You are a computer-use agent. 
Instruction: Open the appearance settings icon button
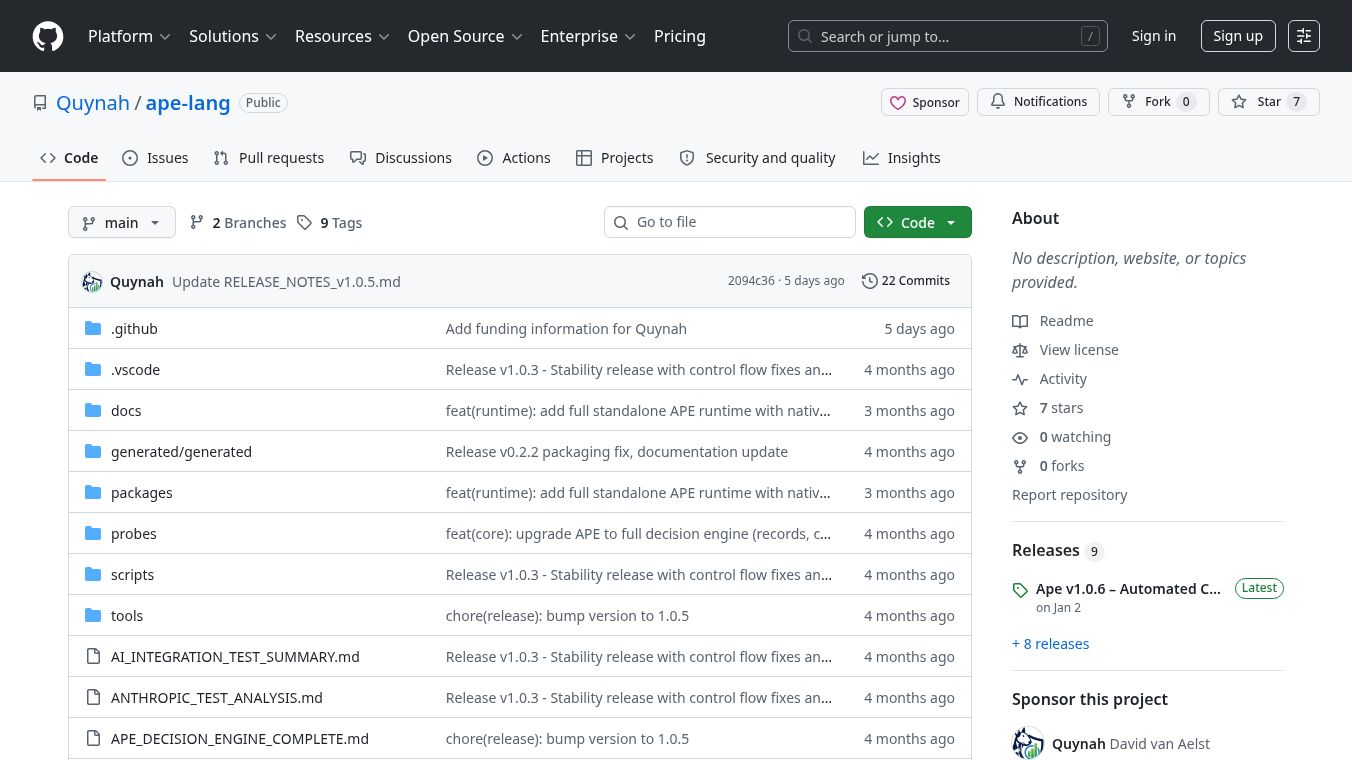[x=1303, y=36]
